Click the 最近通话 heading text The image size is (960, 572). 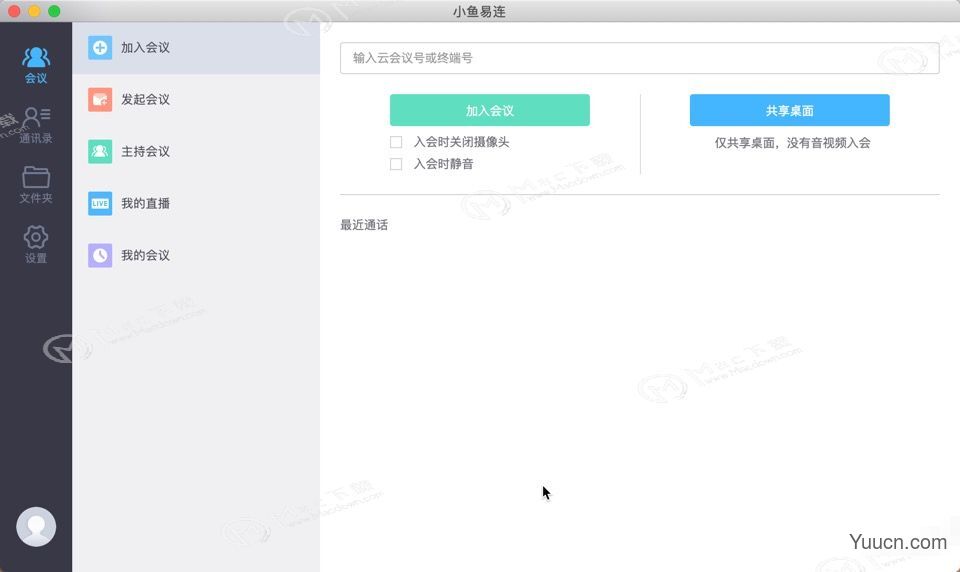point(364,225)
